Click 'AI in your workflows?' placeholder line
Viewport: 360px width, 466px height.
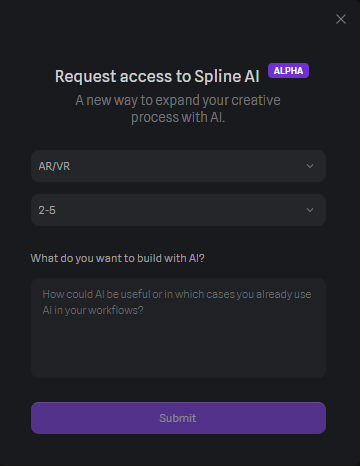(93, 310)
